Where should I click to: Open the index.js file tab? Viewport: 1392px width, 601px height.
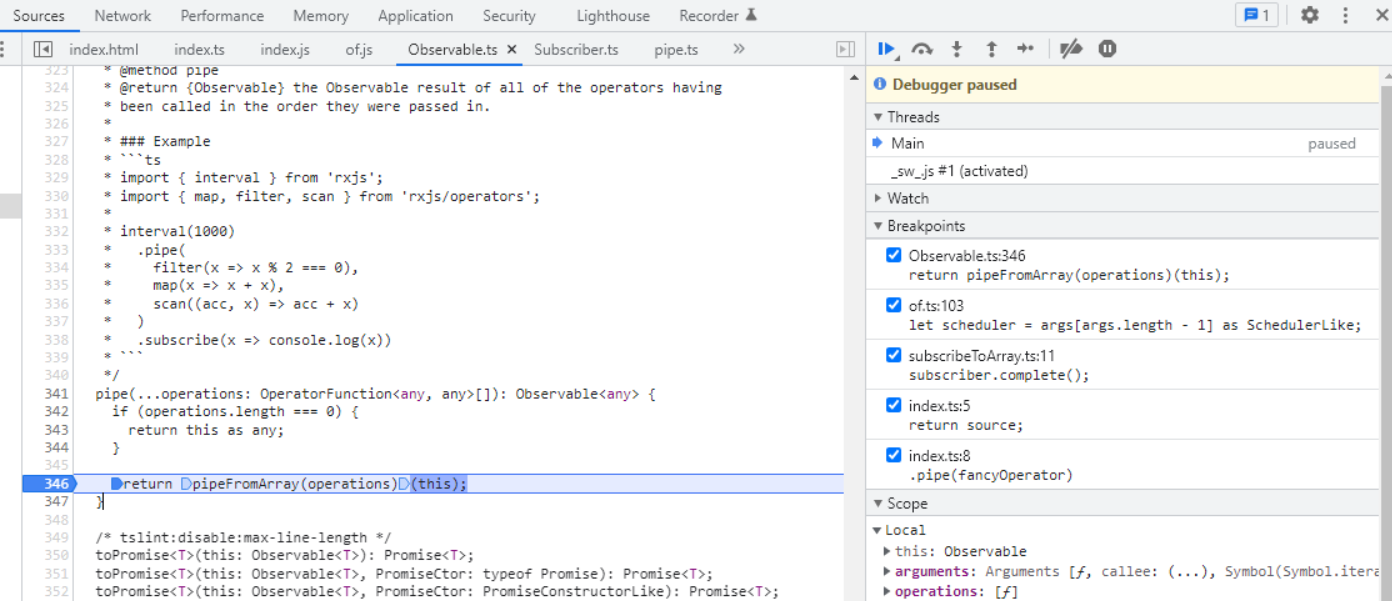pos(285,49)
